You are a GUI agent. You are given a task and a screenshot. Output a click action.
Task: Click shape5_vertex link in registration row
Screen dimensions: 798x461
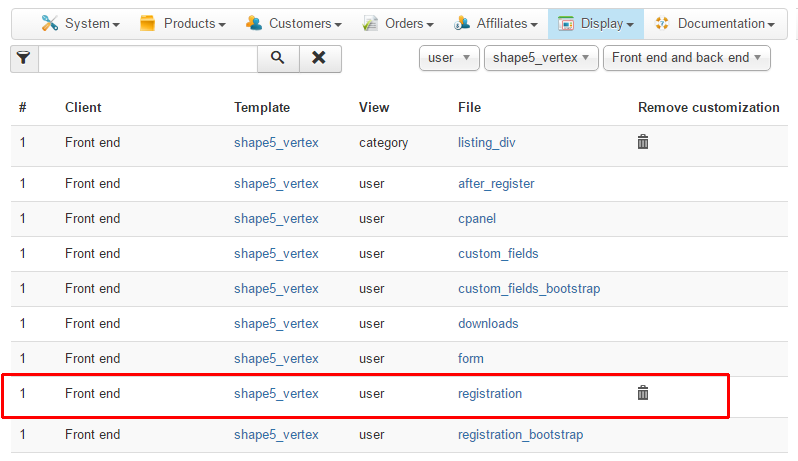coord(276,394)
